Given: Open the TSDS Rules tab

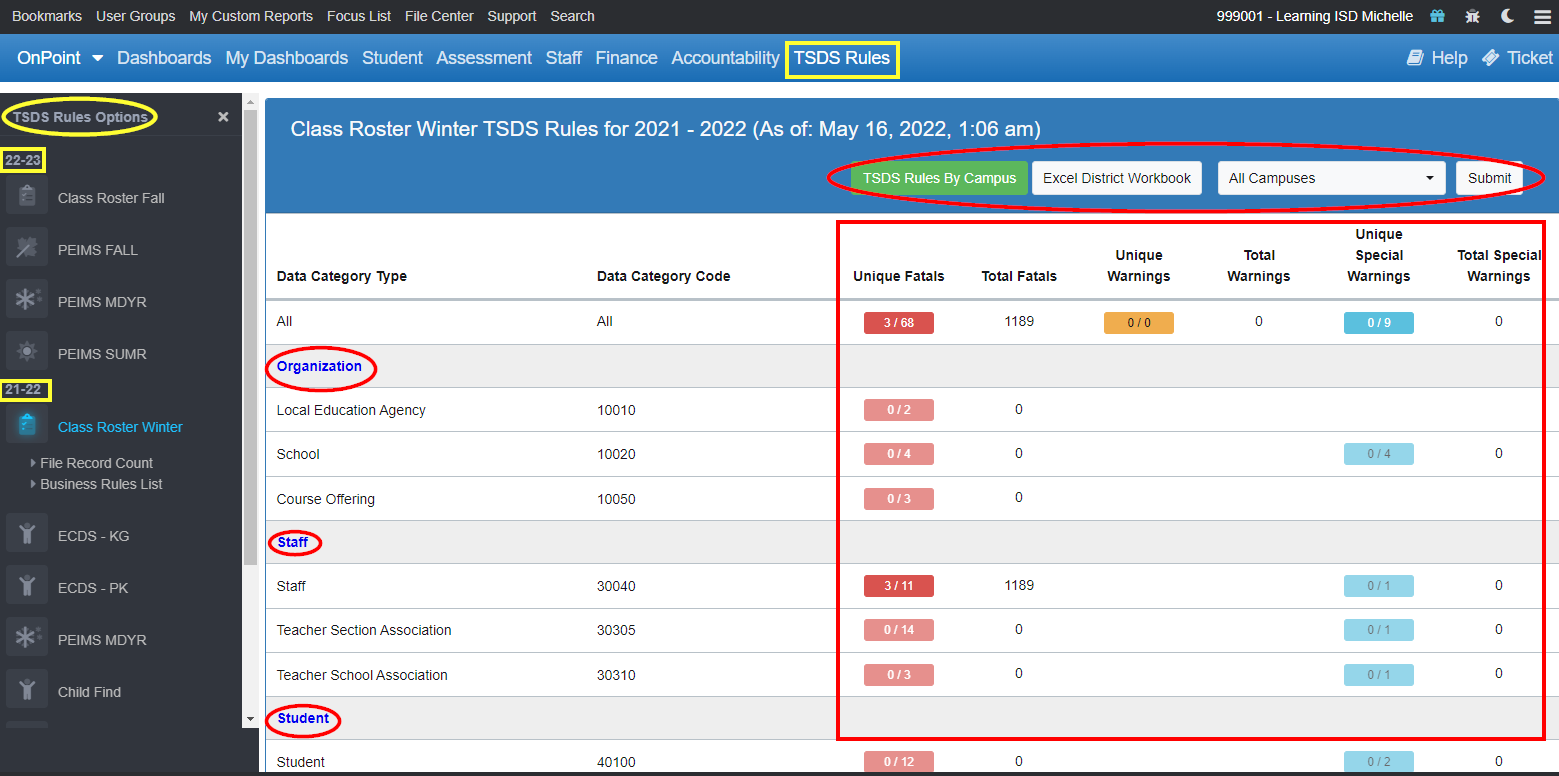Looking at the screenshot, I should coord(841,58).
